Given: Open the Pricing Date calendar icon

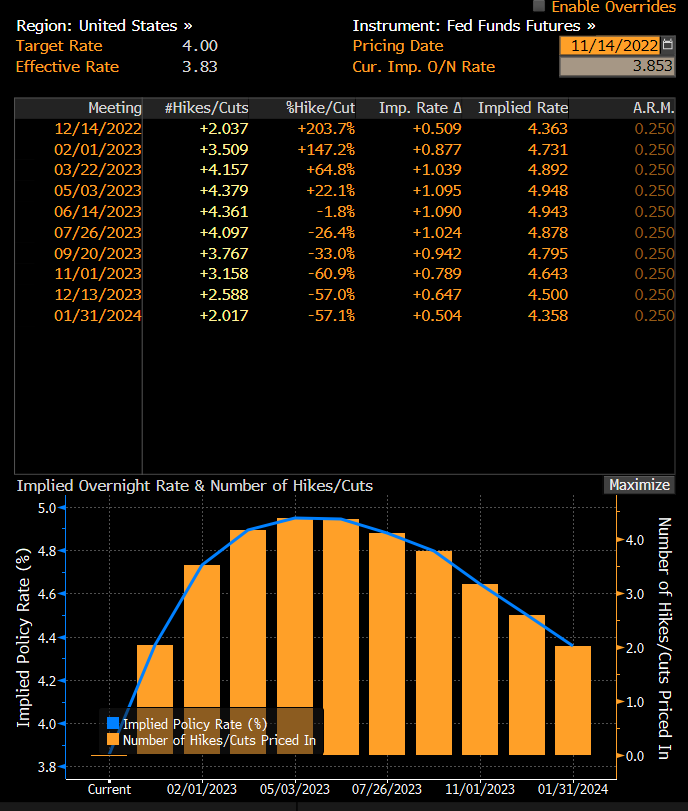Looking at the screenshot, I should click(668, 45).
